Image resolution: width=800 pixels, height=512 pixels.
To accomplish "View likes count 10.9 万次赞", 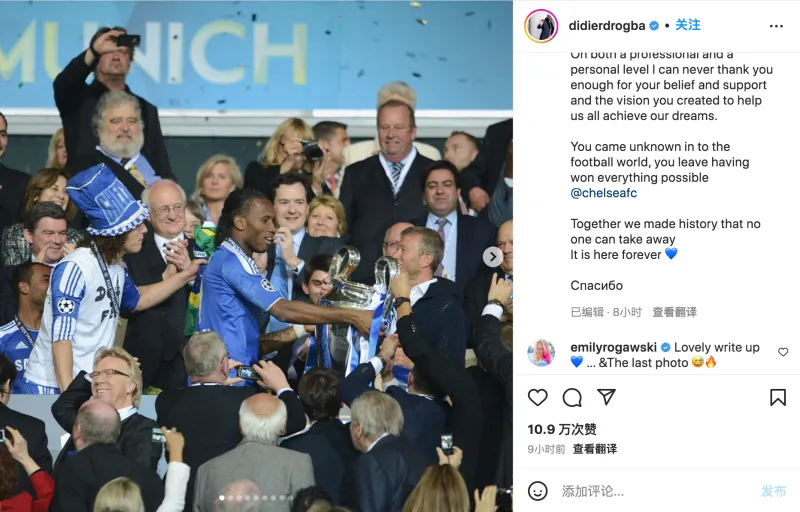I will click(562, 429).
